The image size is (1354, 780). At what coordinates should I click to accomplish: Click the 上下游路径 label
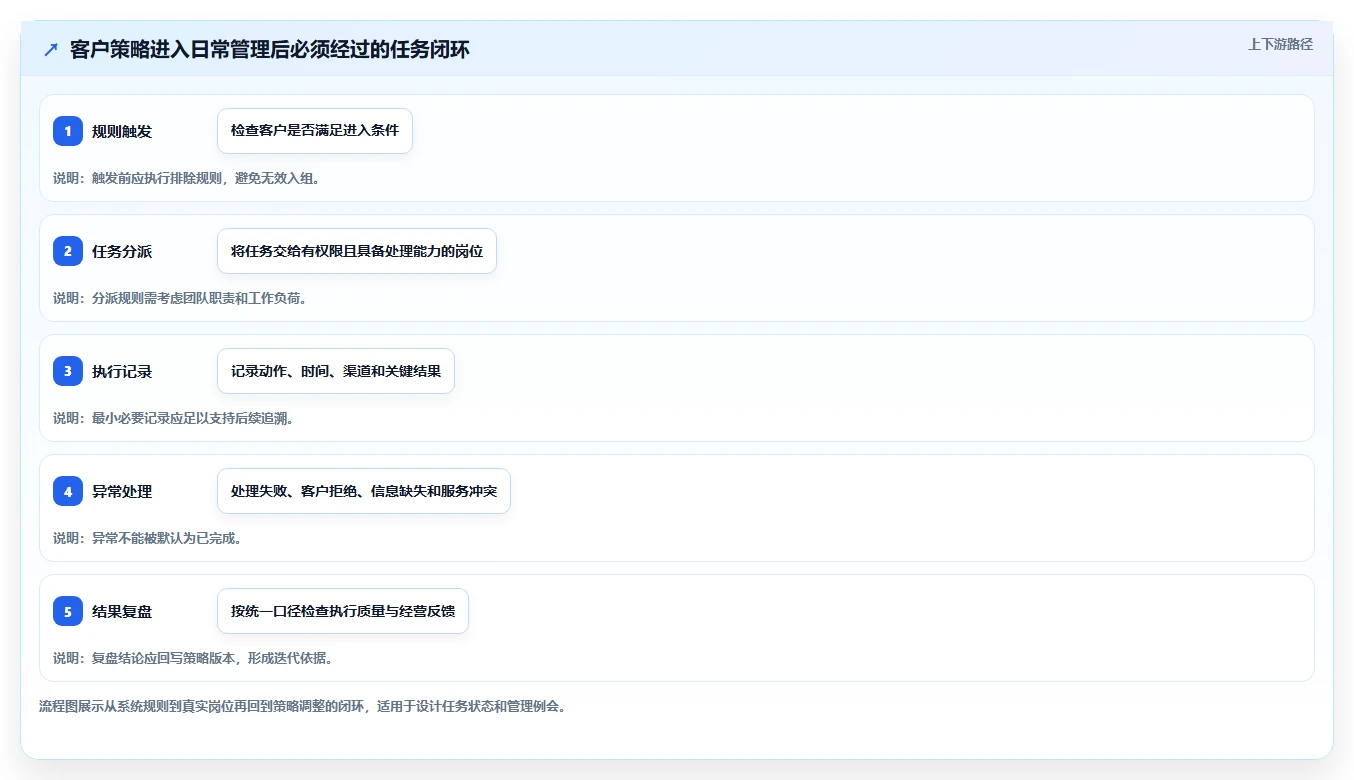pyautogui.click(x=1280, y=44)
